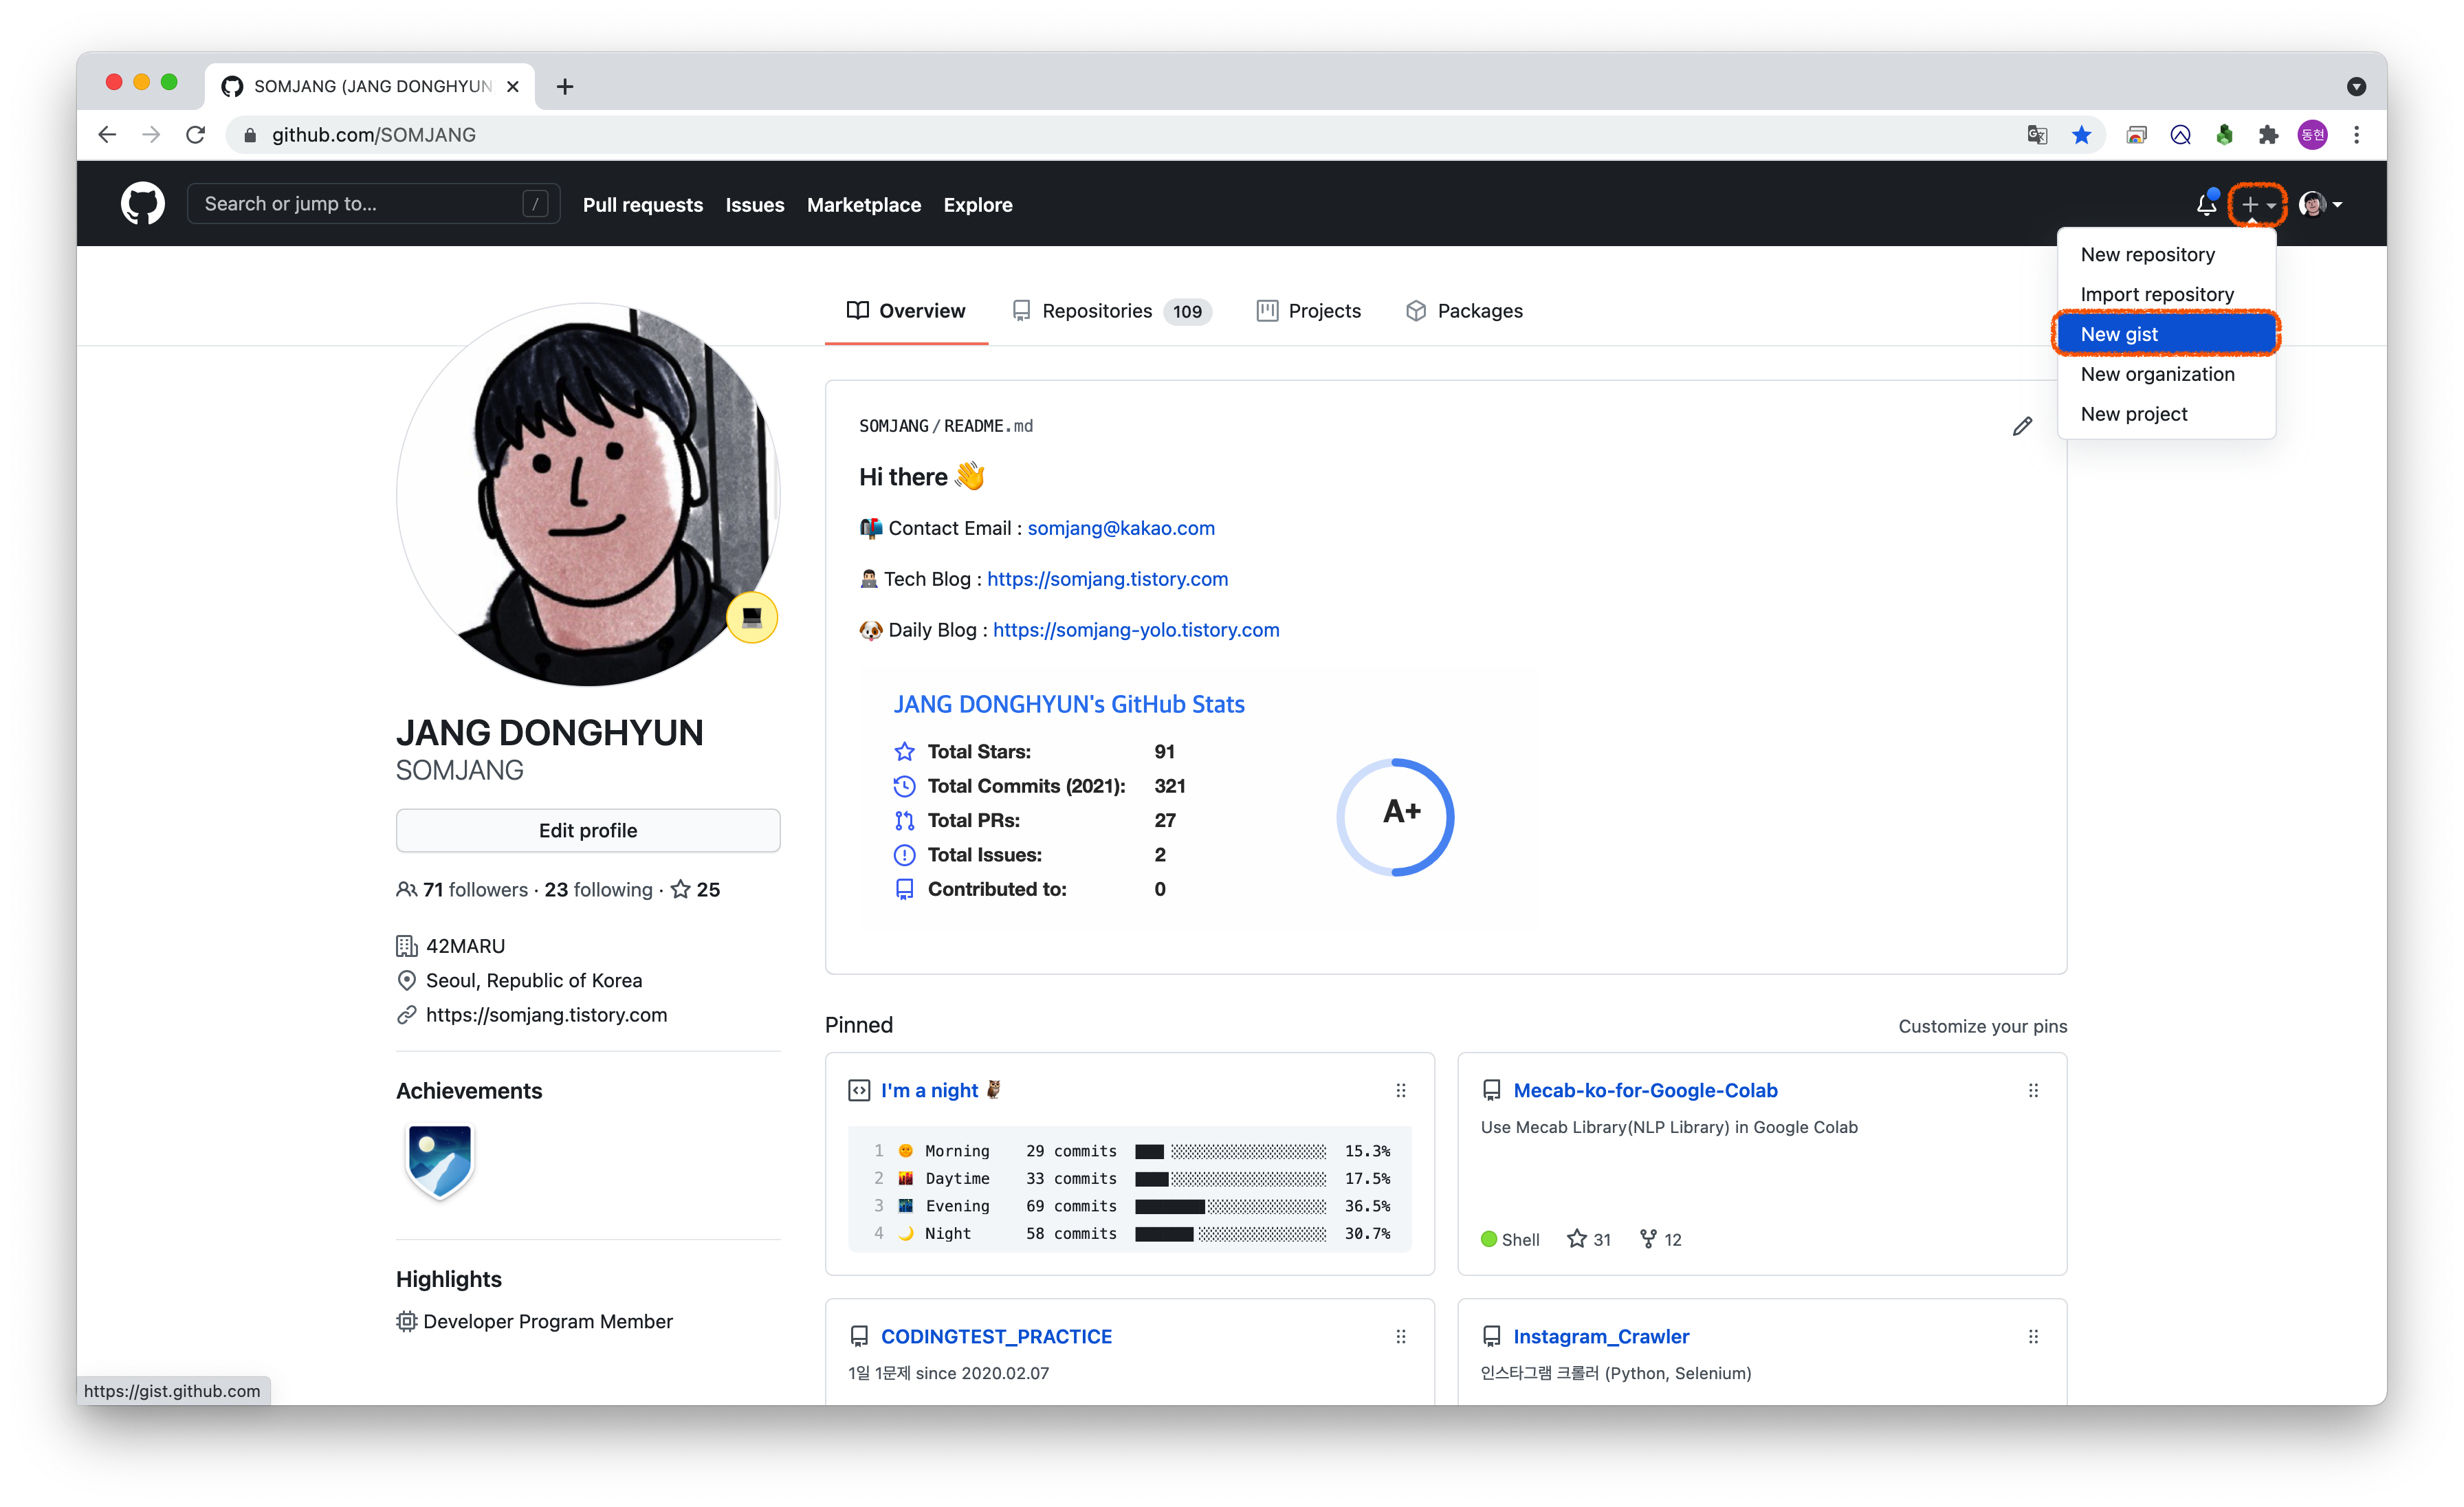Switch to the Packages tab

pos(1464,311)
